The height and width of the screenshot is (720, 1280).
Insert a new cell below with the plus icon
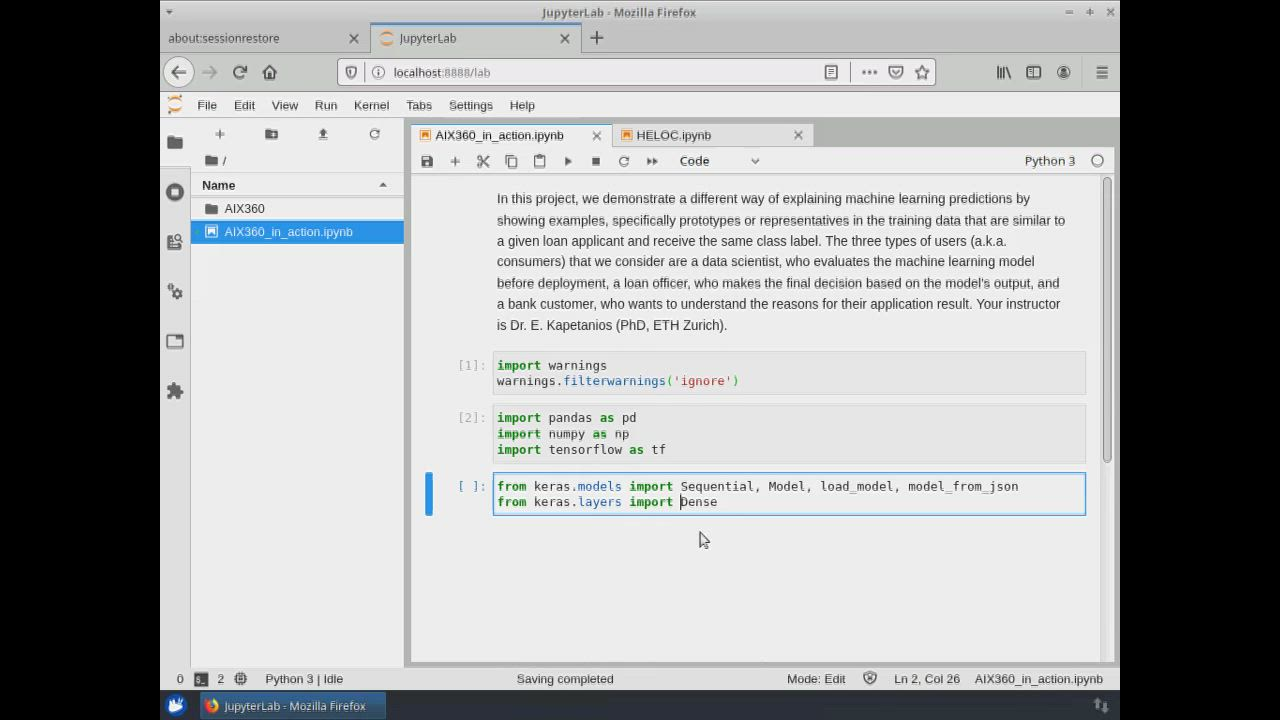455,161
